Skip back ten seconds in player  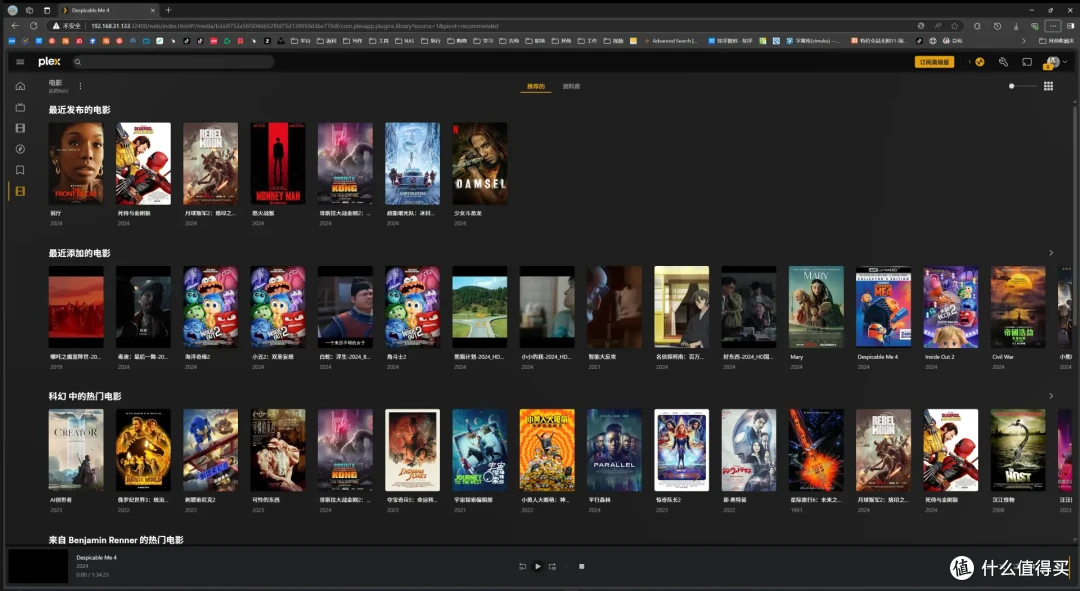(522, 566)
